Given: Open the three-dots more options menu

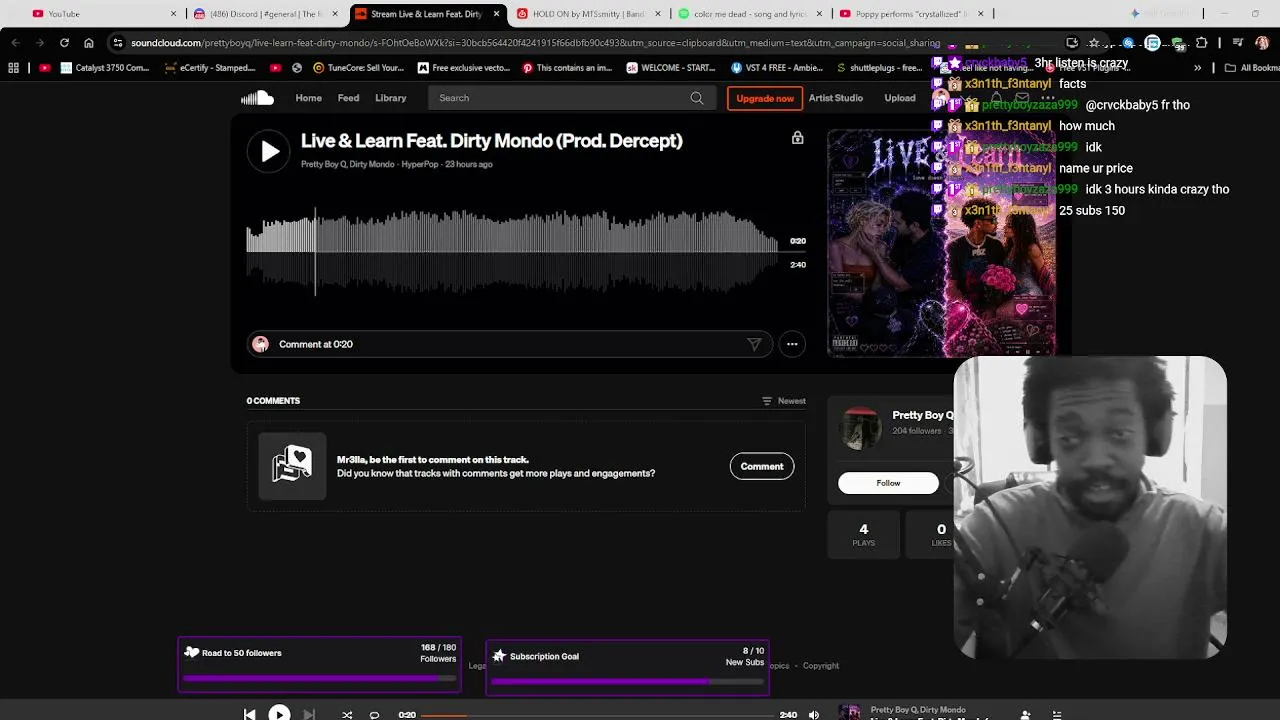Looking at the screenshot, I should [x=792, y=344].
